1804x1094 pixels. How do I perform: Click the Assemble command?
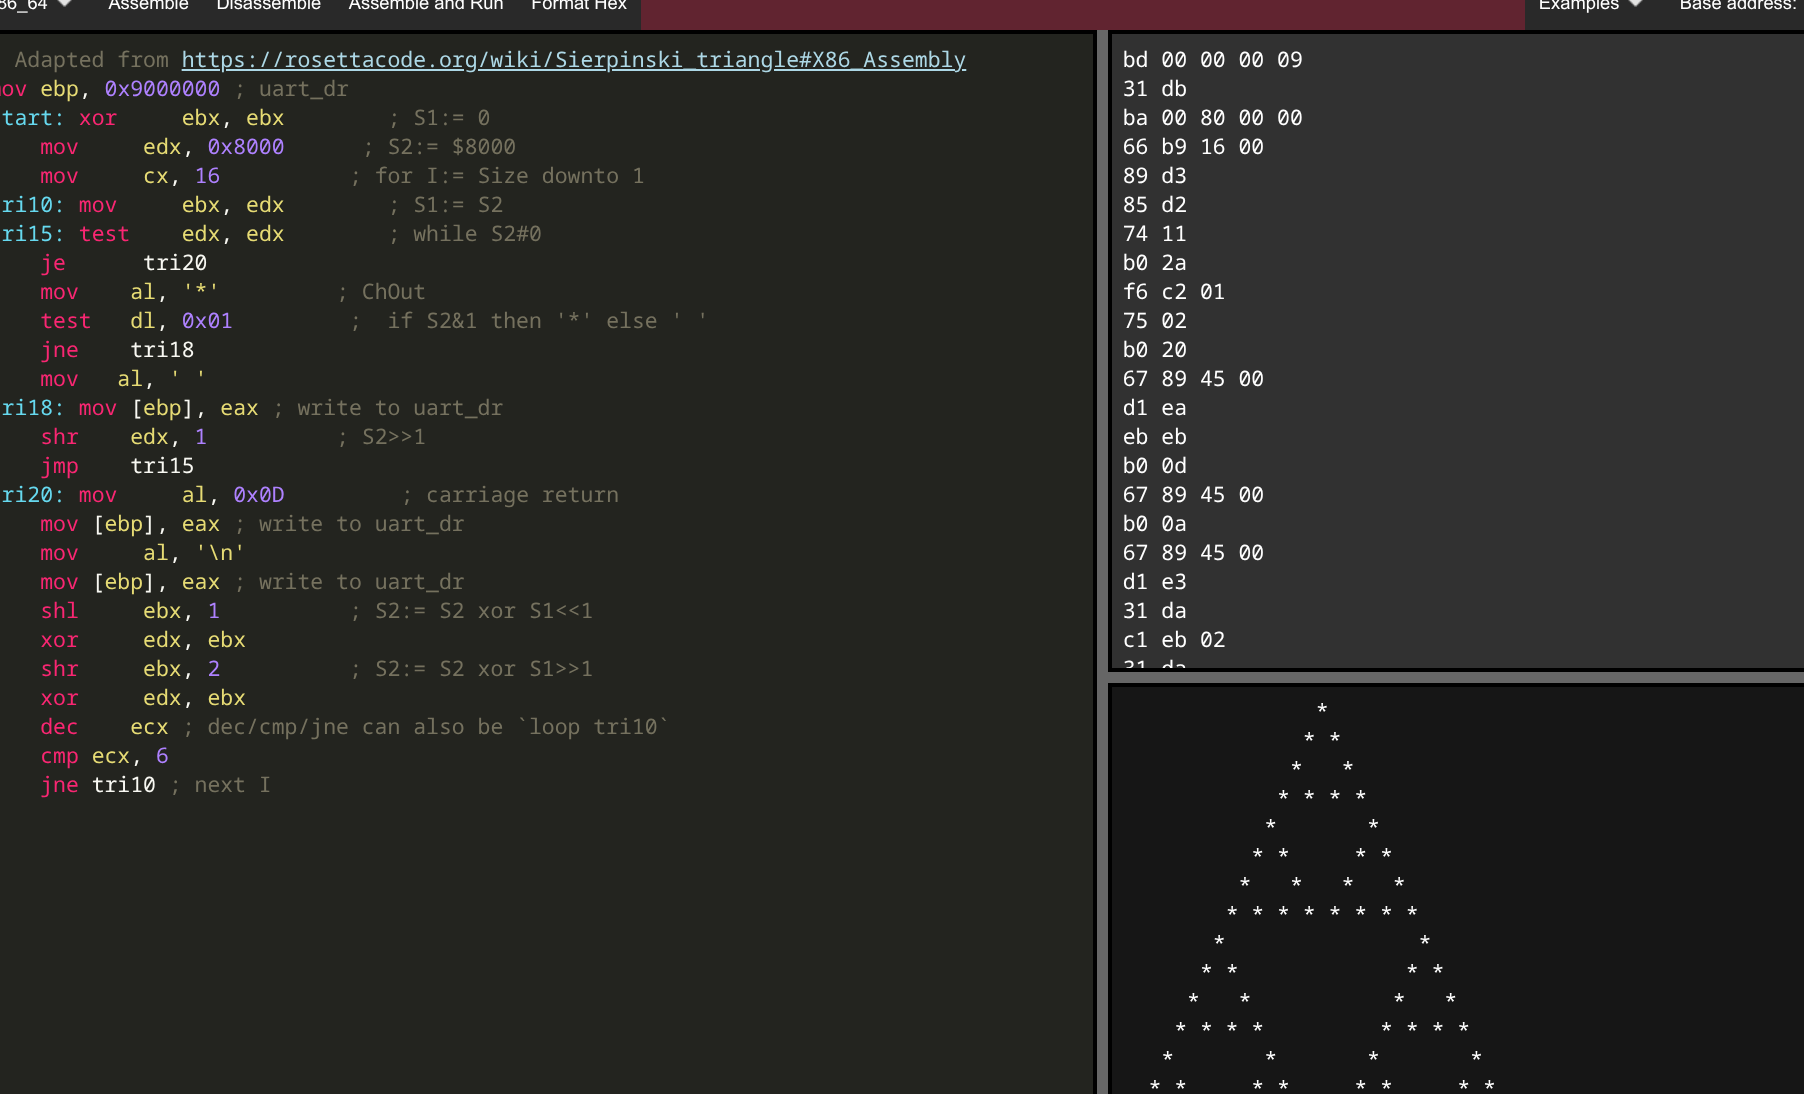pos(148,6)
